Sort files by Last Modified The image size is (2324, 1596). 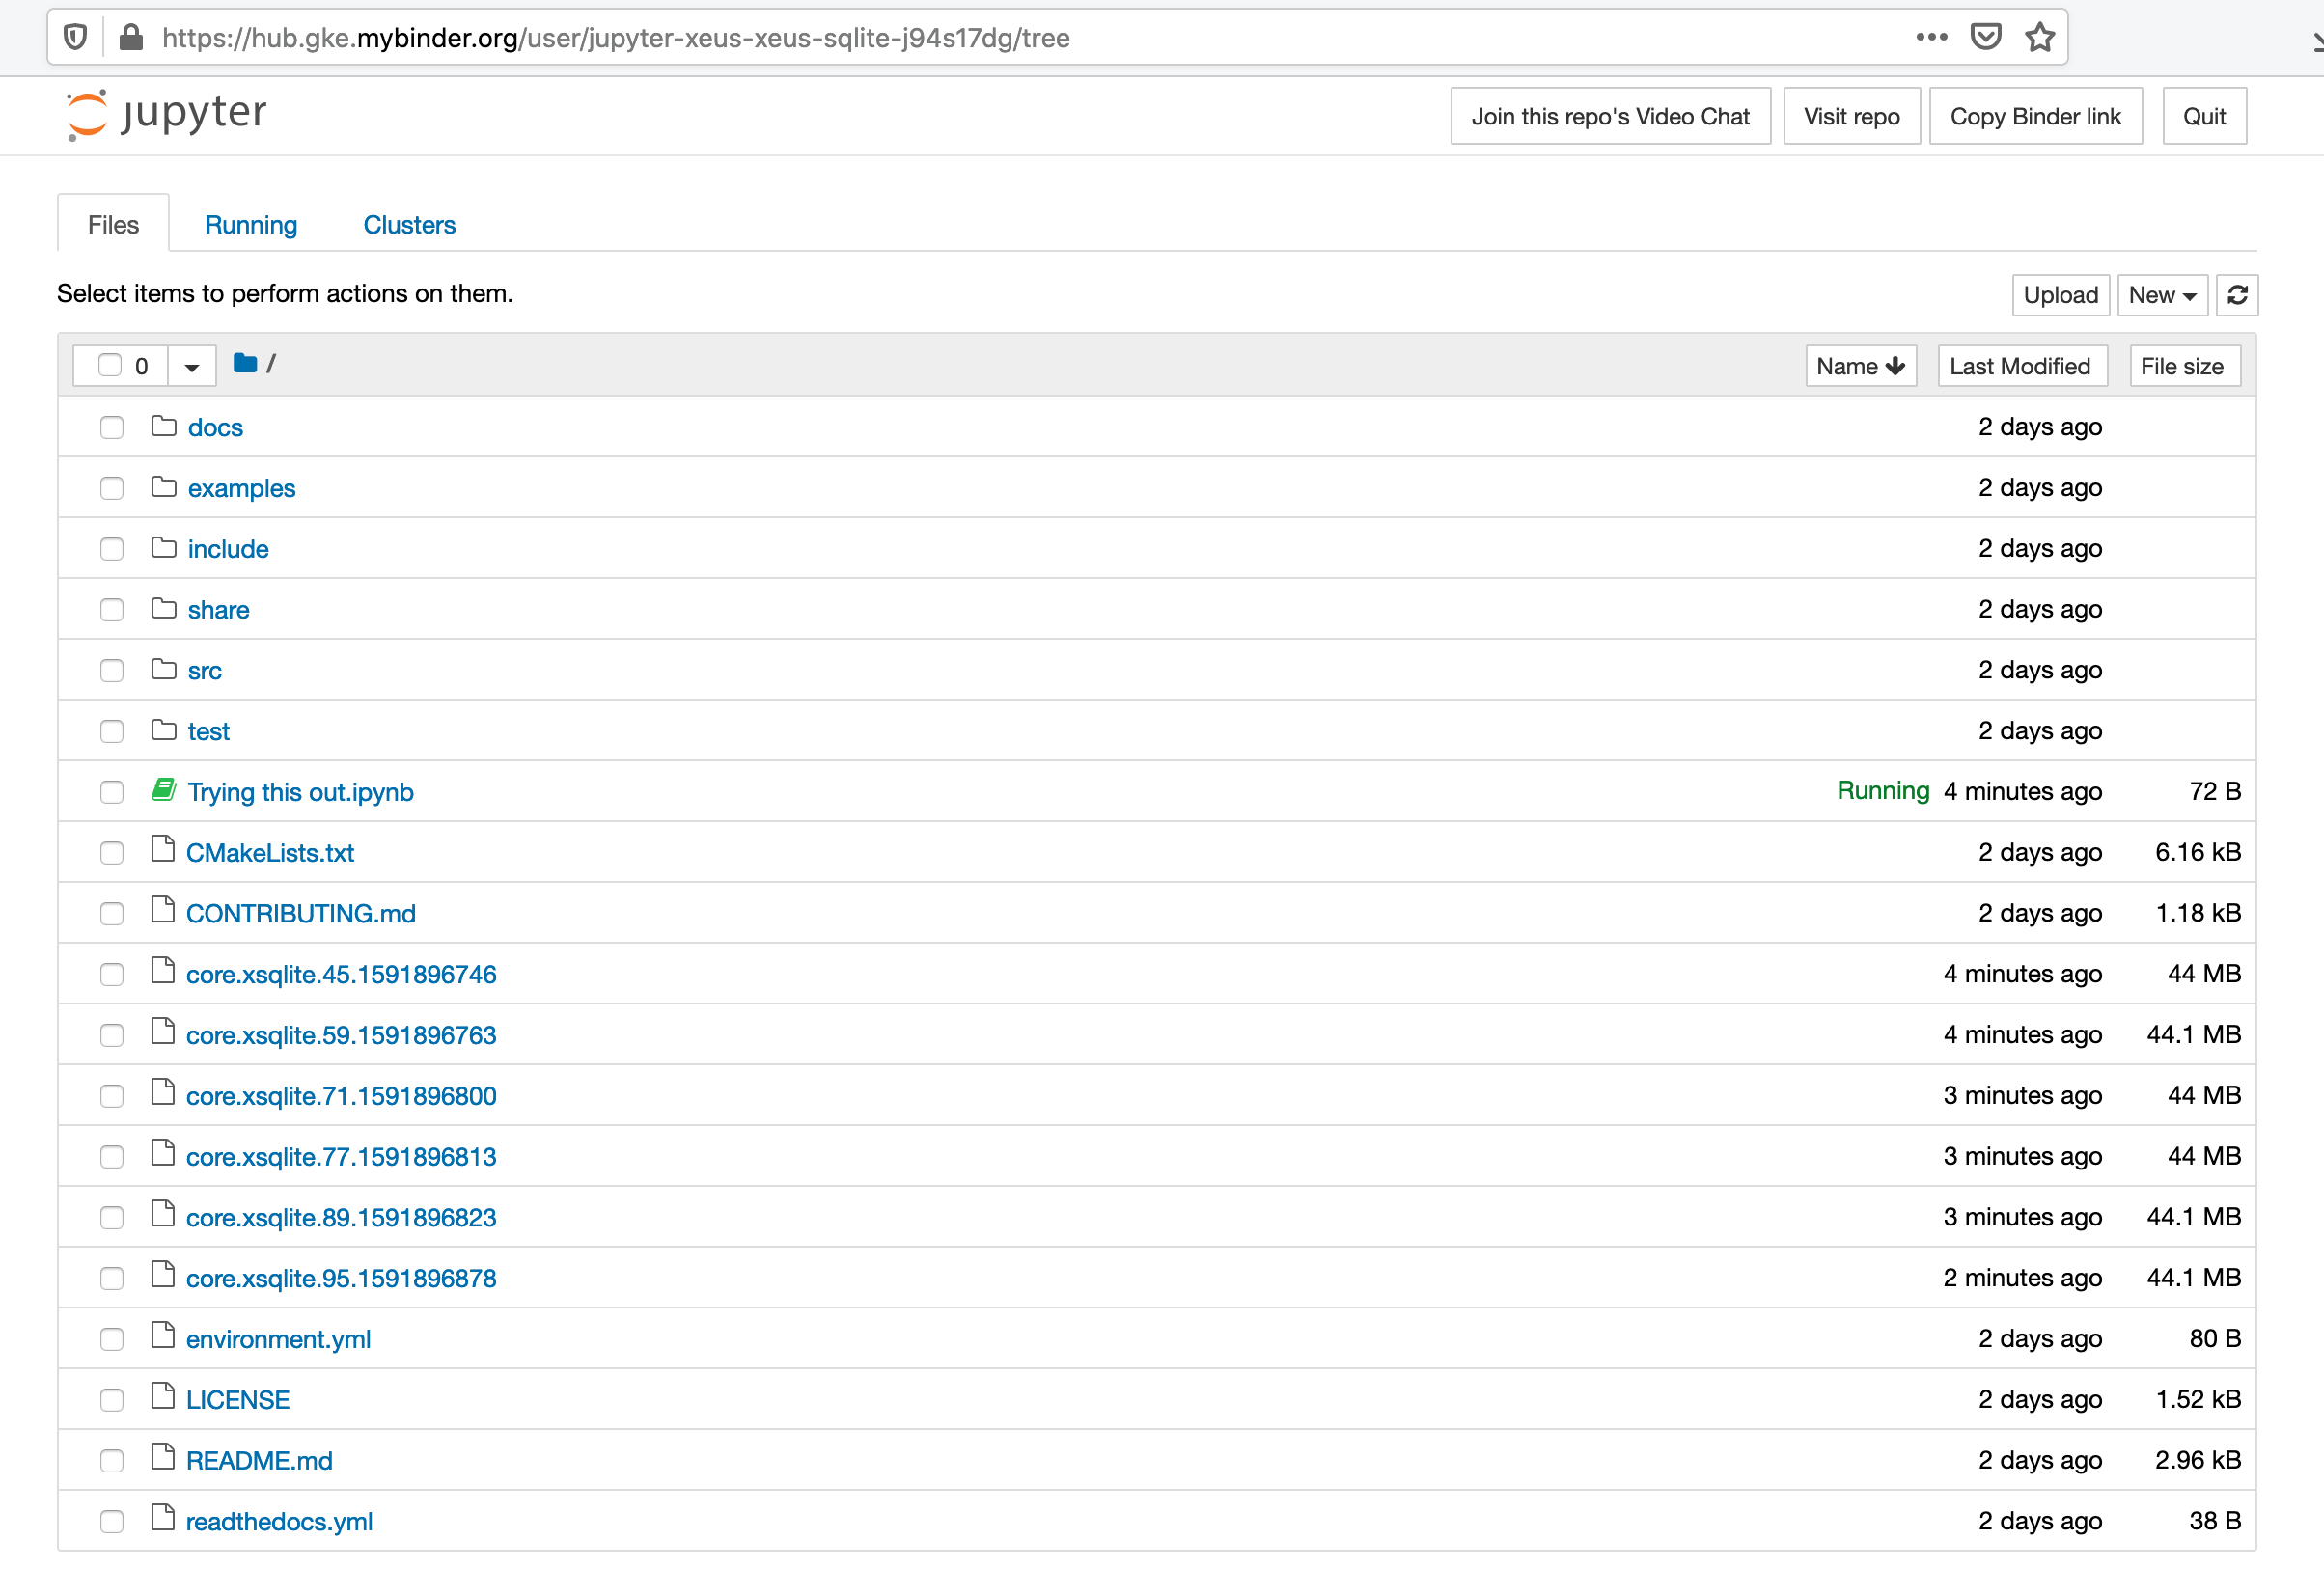tap(2022, 365)
